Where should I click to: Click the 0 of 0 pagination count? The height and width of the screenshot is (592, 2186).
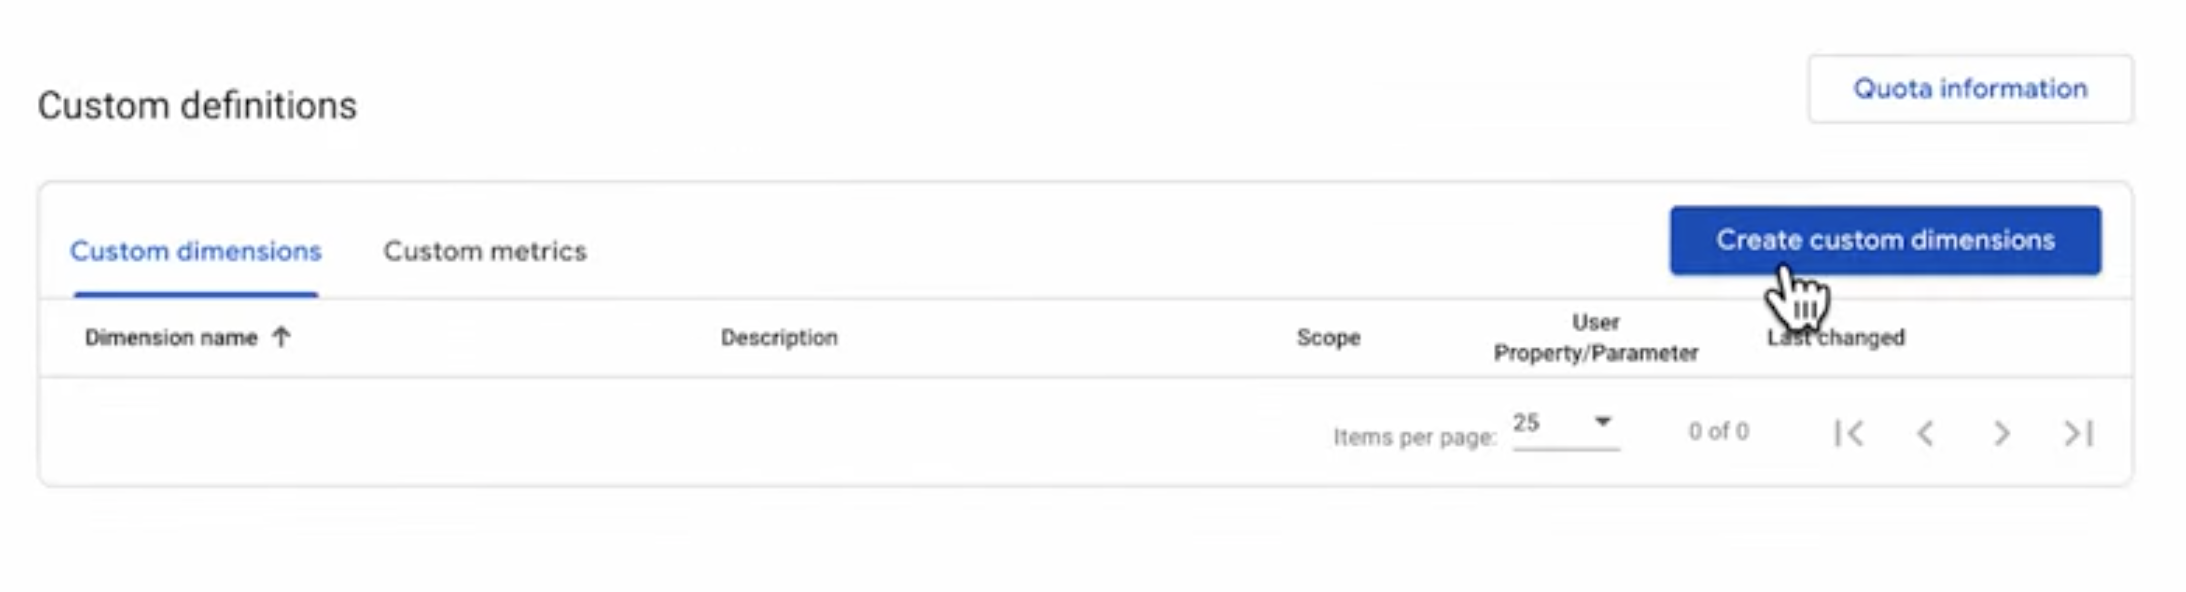coord(1718,432)
